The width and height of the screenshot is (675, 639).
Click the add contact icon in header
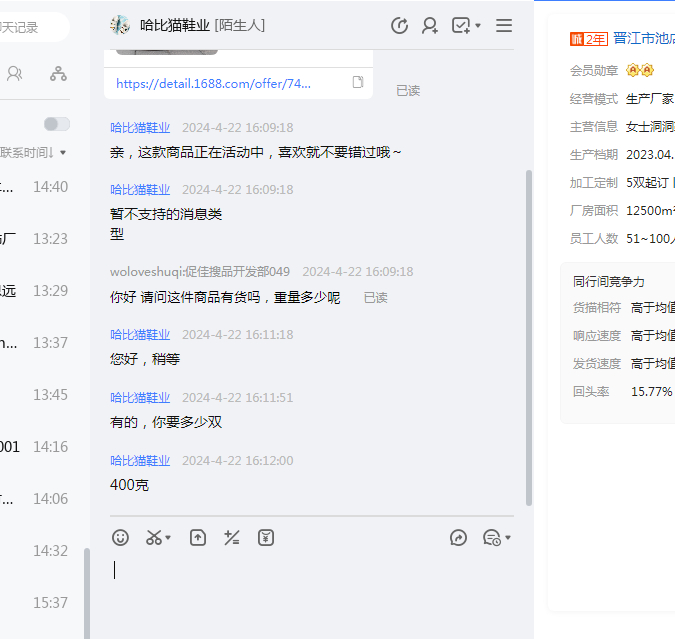tap(430, 26)
